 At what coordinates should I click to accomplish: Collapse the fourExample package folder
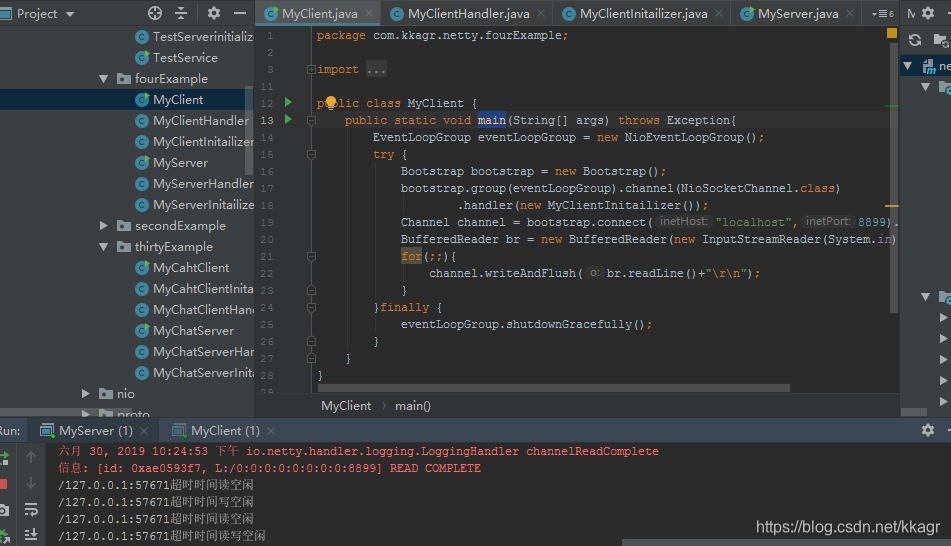103,79
